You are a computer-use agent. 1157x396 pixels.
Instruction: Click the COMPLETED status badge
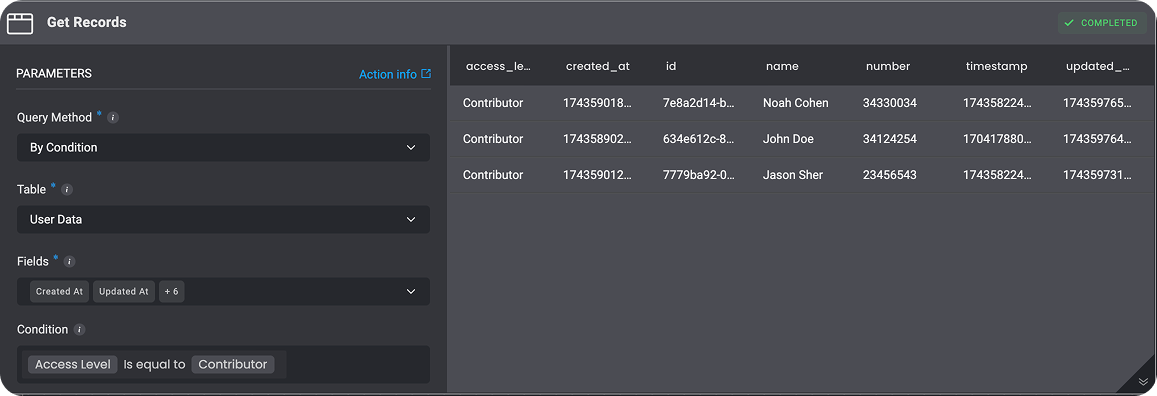tap(1102, 23)
